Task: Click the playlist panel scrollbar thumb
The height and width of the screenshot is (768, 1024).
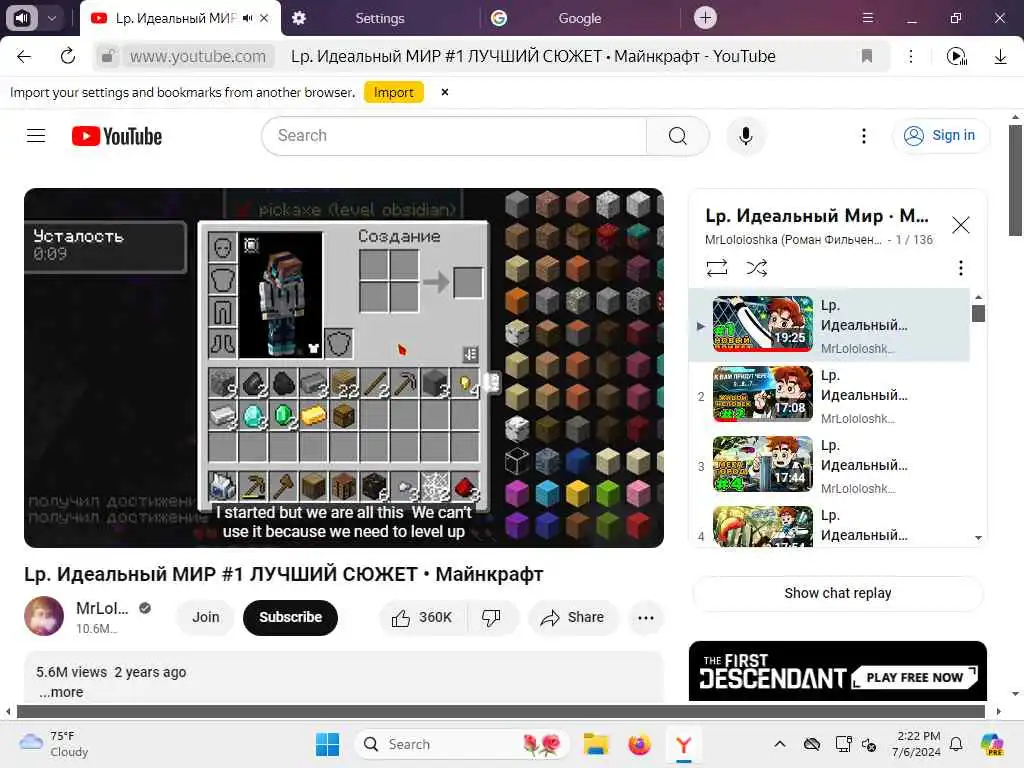Action: (978, 314)
